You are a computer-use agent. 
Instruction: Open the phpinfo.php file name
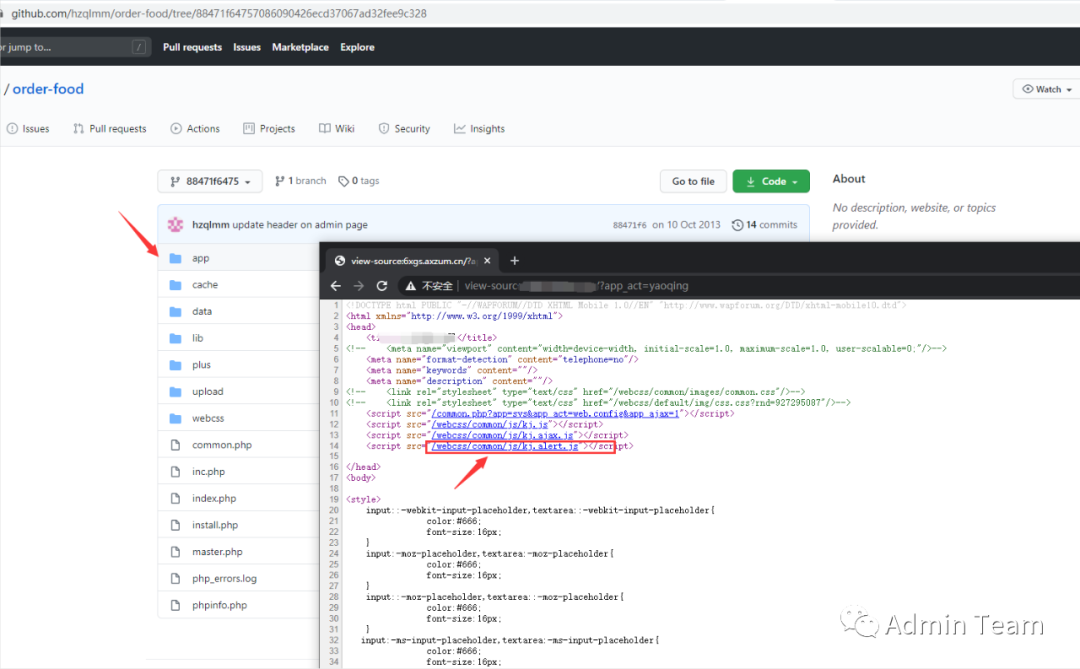219,605
